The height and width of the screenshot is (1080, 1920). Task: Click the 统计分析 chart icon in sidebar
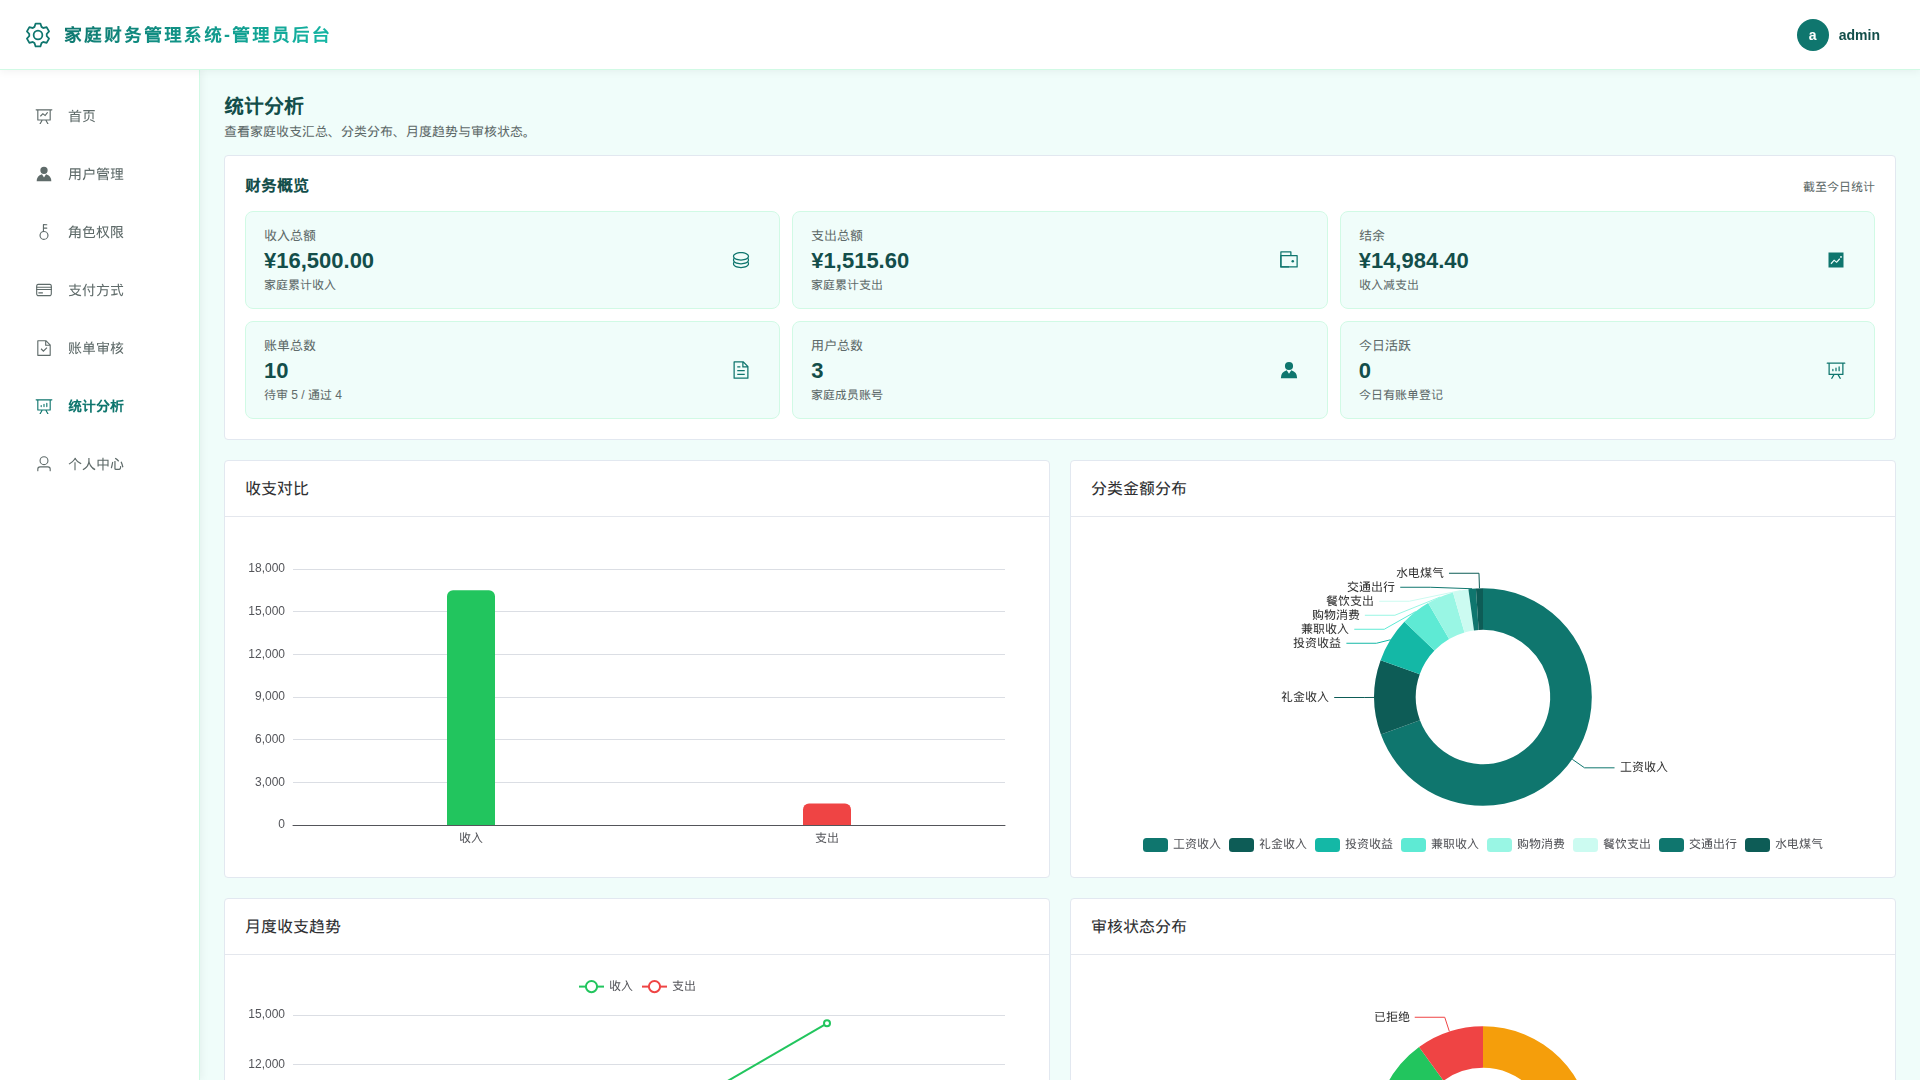[x=44, y=406]
